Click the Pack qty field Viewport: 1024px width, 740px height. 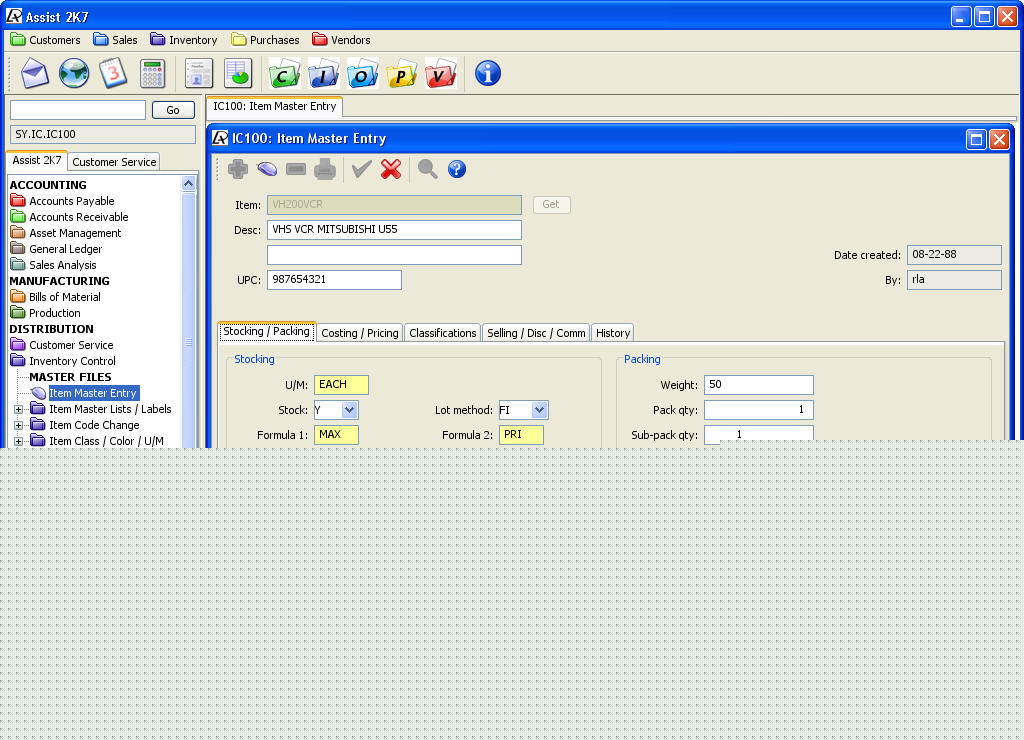point(758,410)
